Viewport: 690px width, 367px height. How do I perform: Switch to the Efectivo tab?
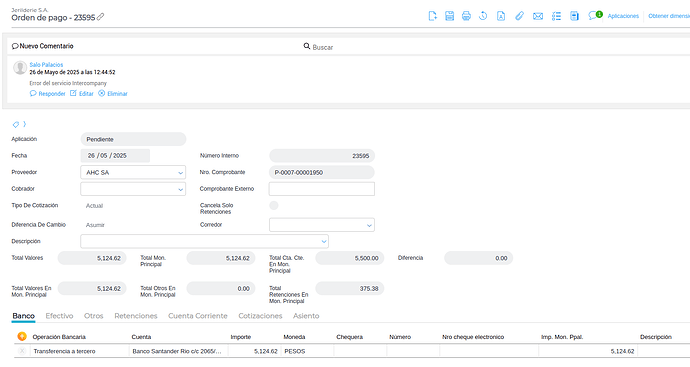pyautogui.click(x=59, y=316)
